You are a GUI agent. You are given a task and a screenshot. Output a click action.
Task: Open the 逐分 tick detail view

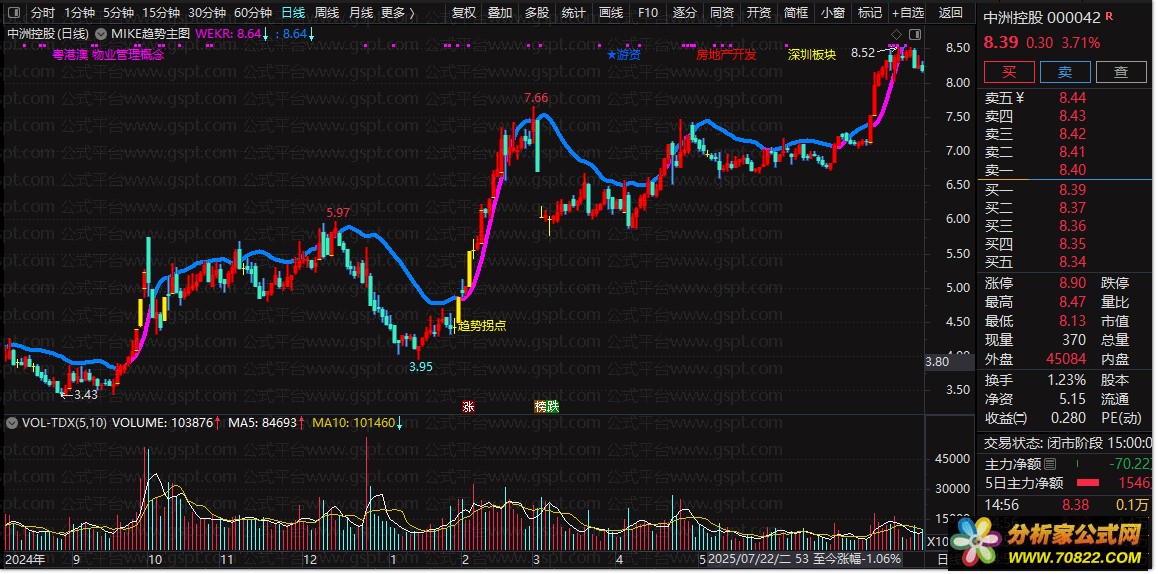[x=685, y=13]
